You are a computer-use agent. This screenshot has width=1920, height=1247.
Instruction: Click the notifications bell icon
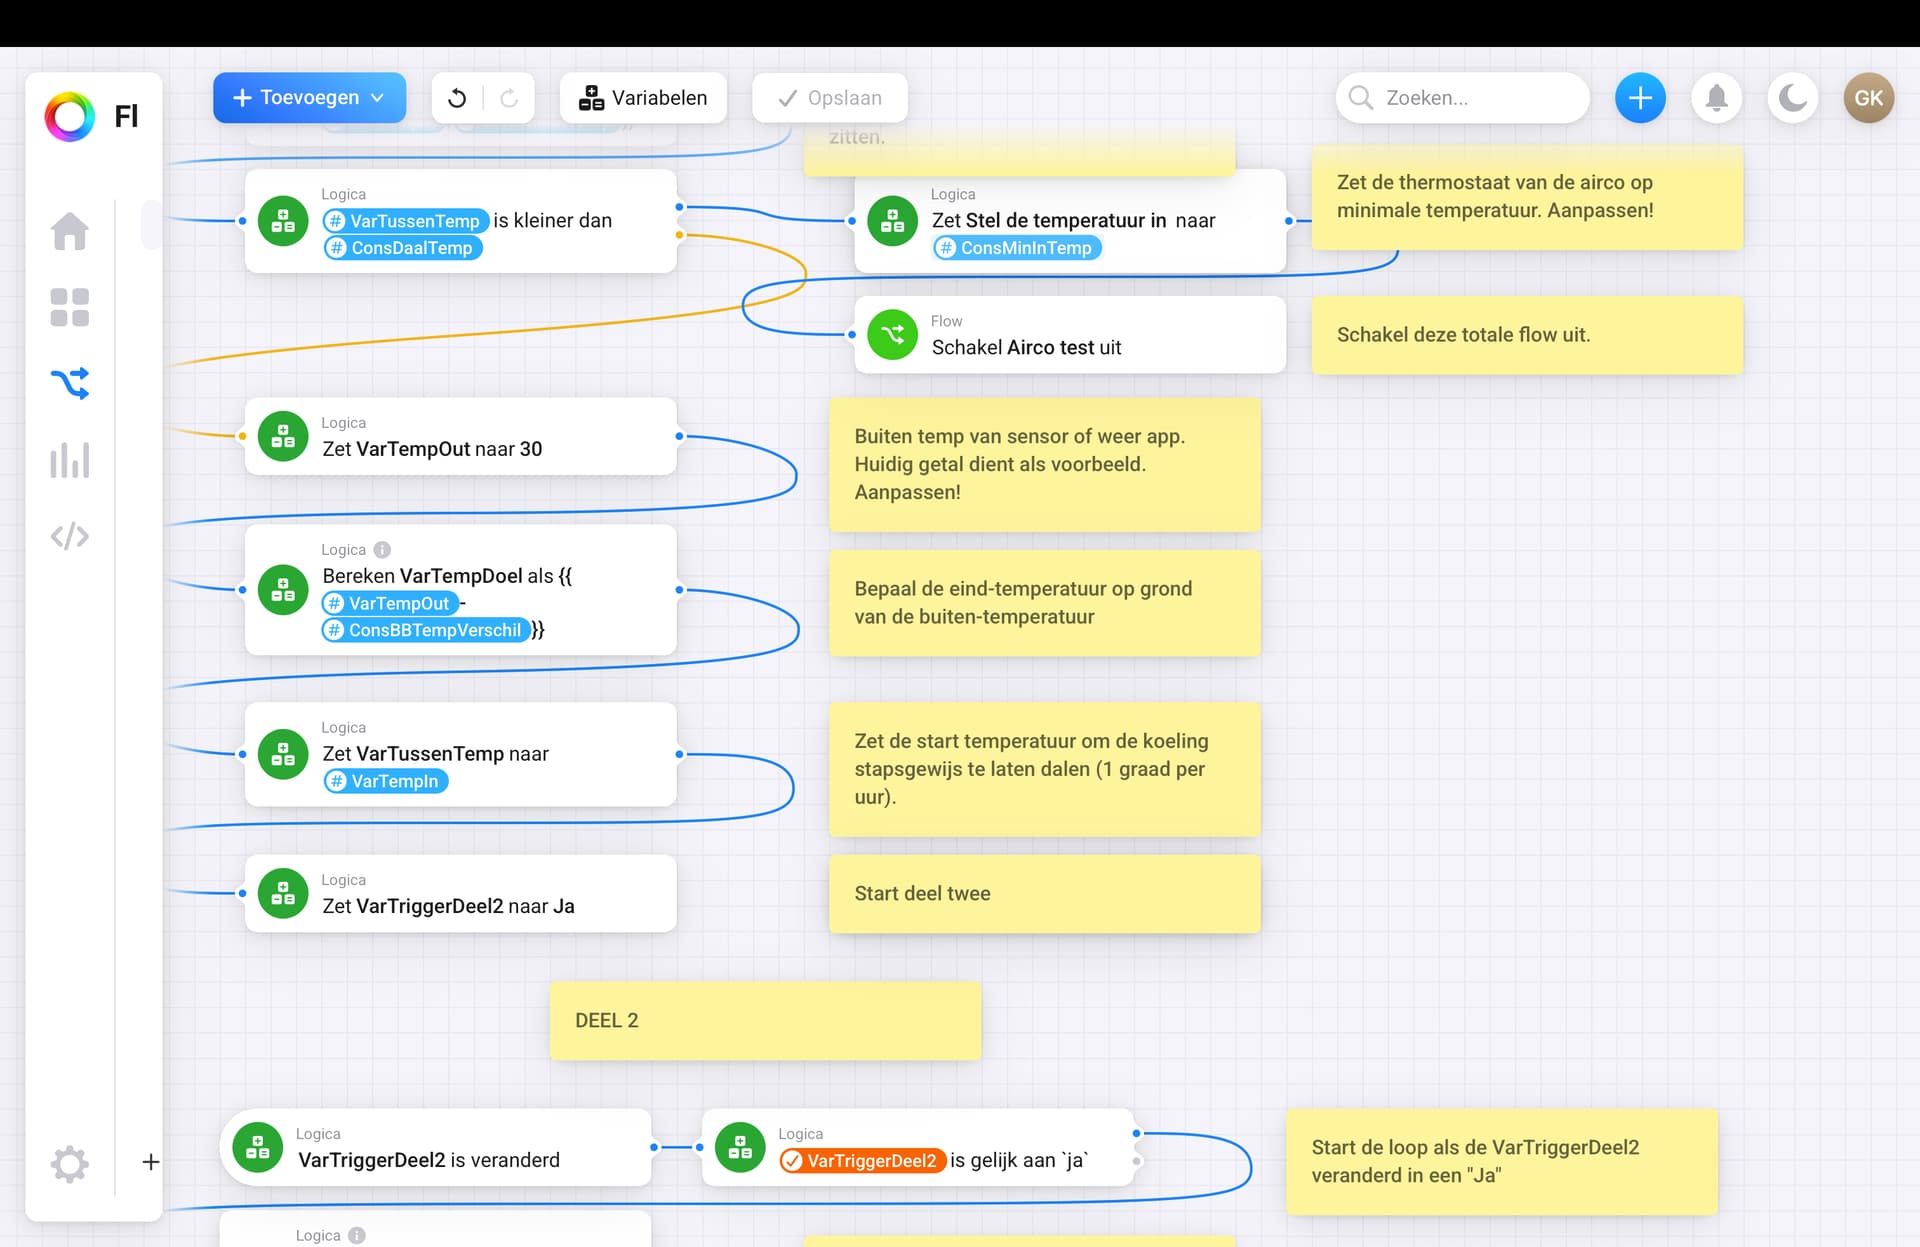[1716, 98]
